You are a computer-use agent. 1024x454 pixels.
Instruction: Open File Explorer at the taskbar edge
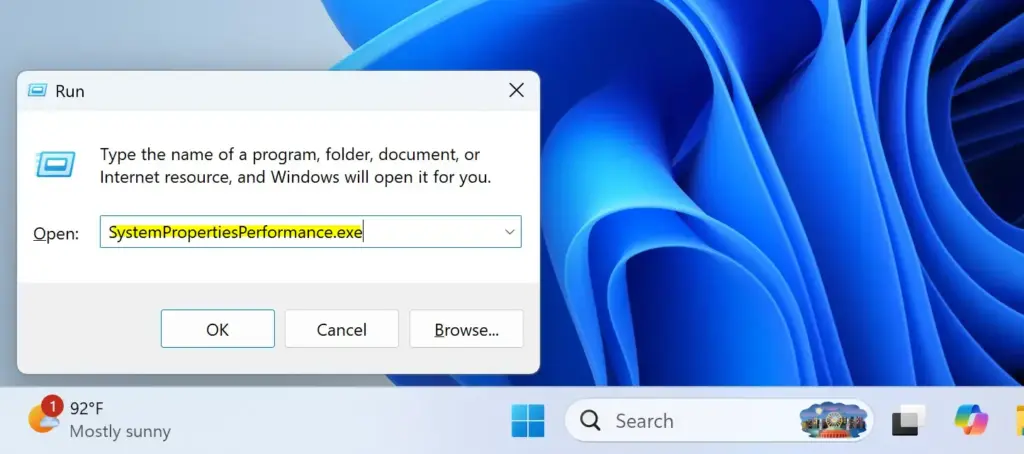tap(1019, 421)
